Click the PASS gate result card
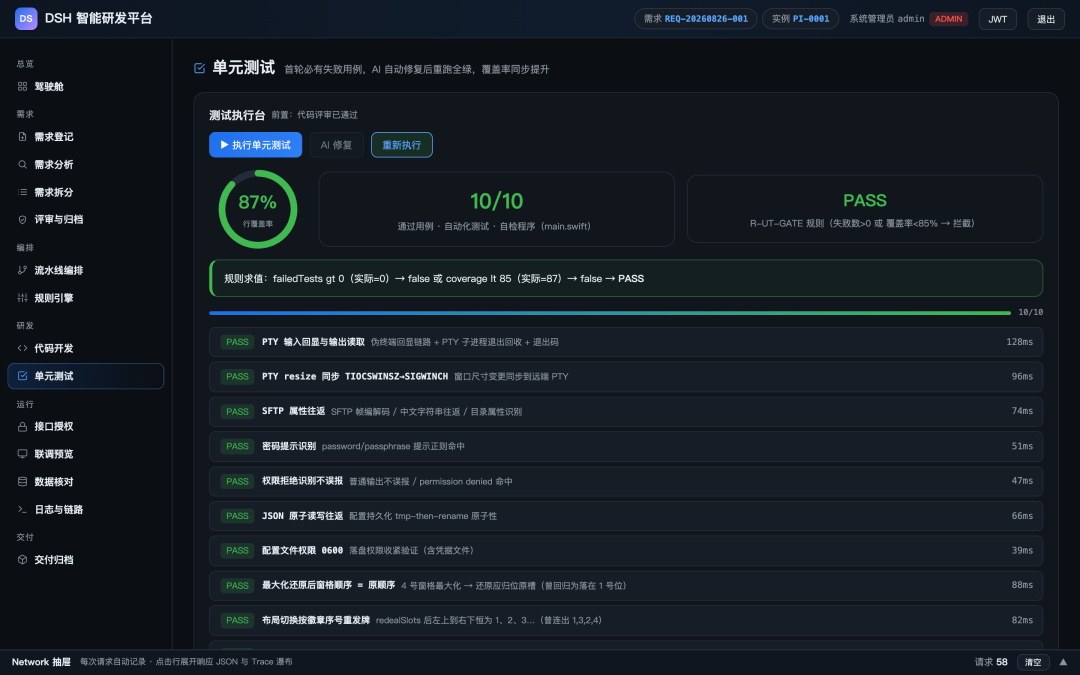 point(865,209)
